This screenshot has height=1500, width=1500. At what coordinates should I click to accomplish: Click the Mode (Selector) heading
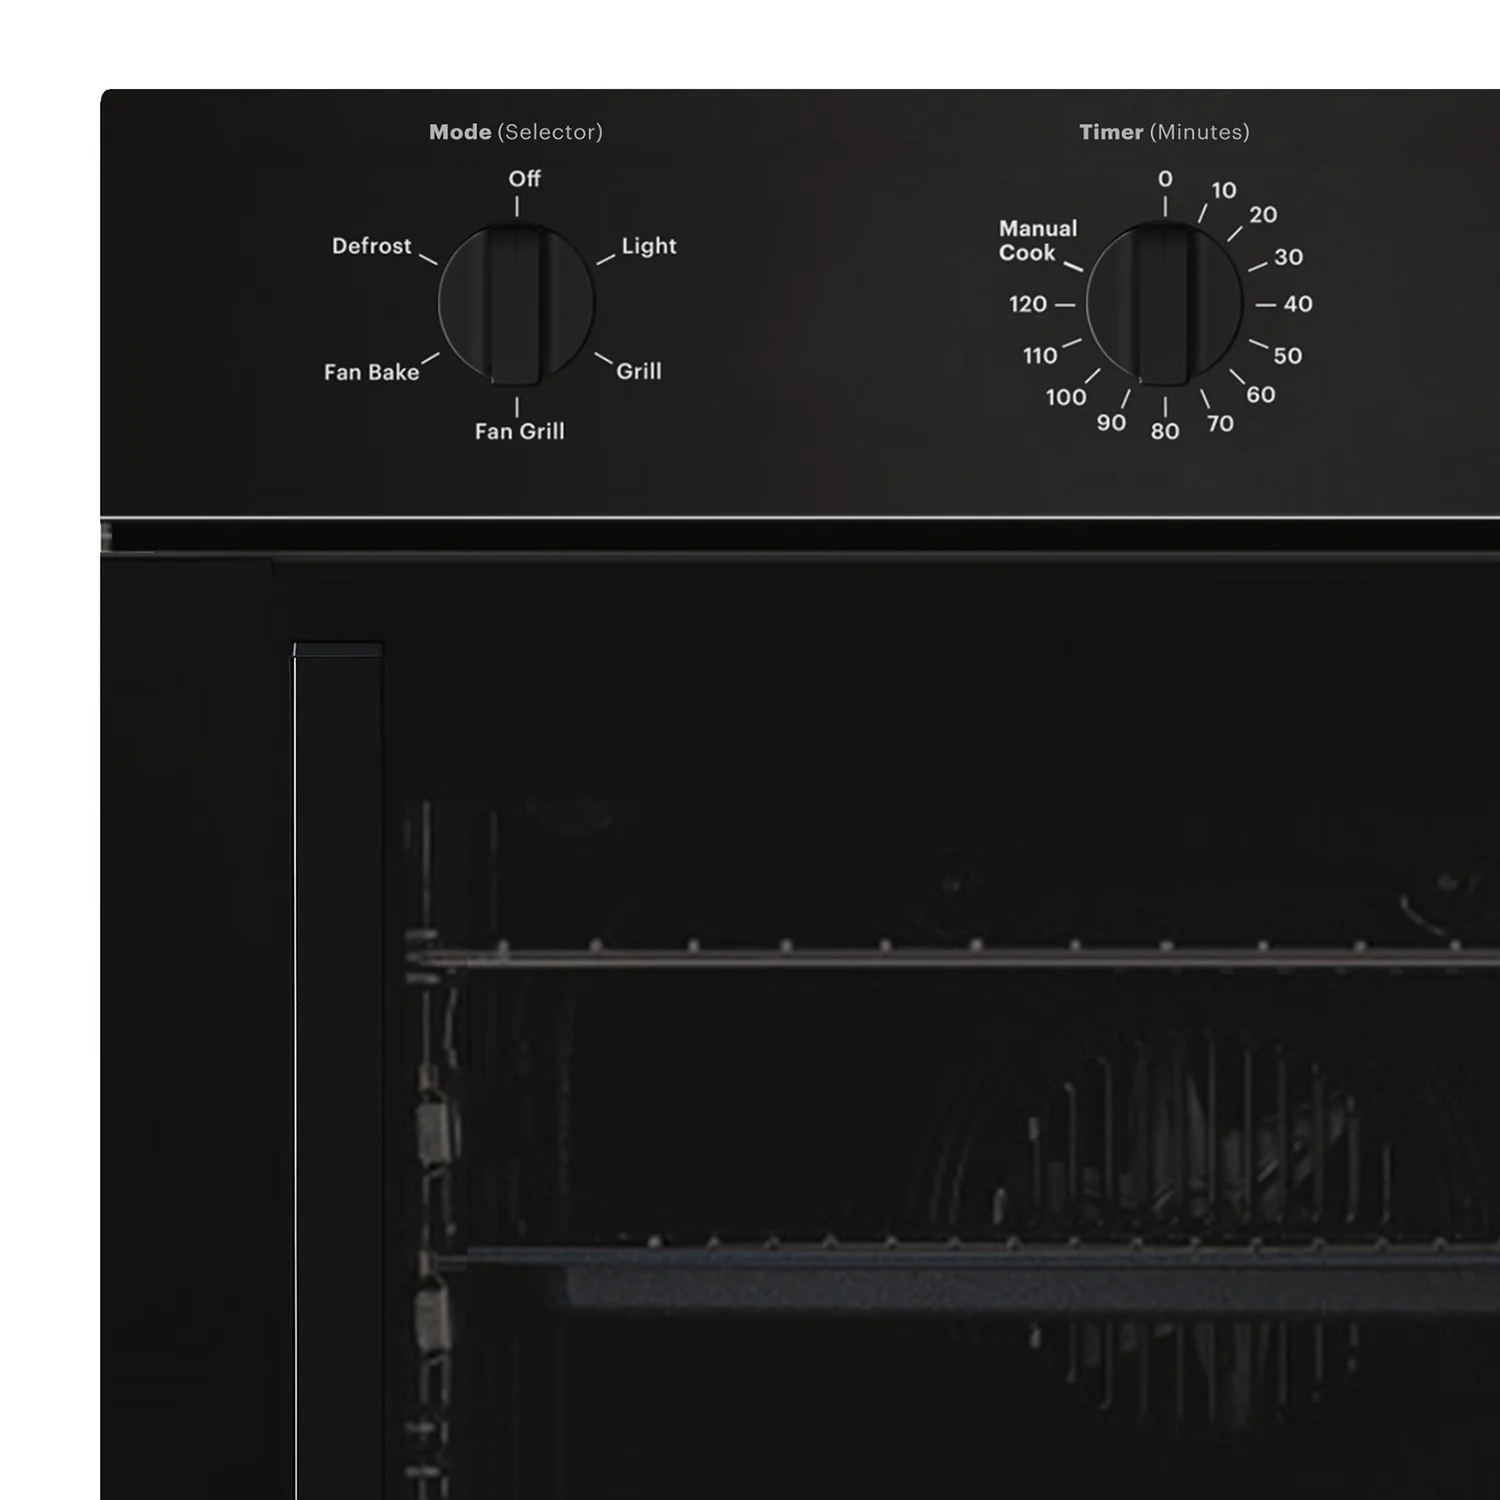coord(516,132)
